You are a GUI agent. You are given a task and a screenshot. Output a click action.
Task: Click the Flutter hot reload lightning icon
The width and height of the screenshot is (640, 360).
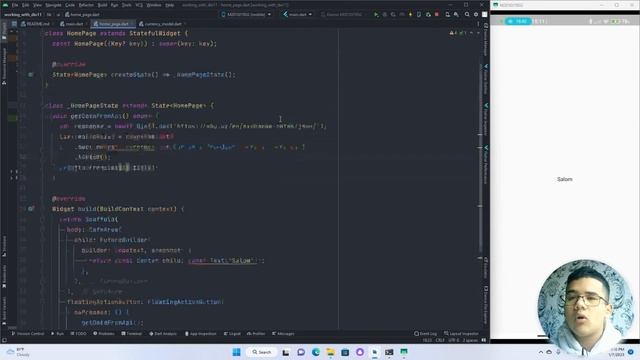click(410, 14)
